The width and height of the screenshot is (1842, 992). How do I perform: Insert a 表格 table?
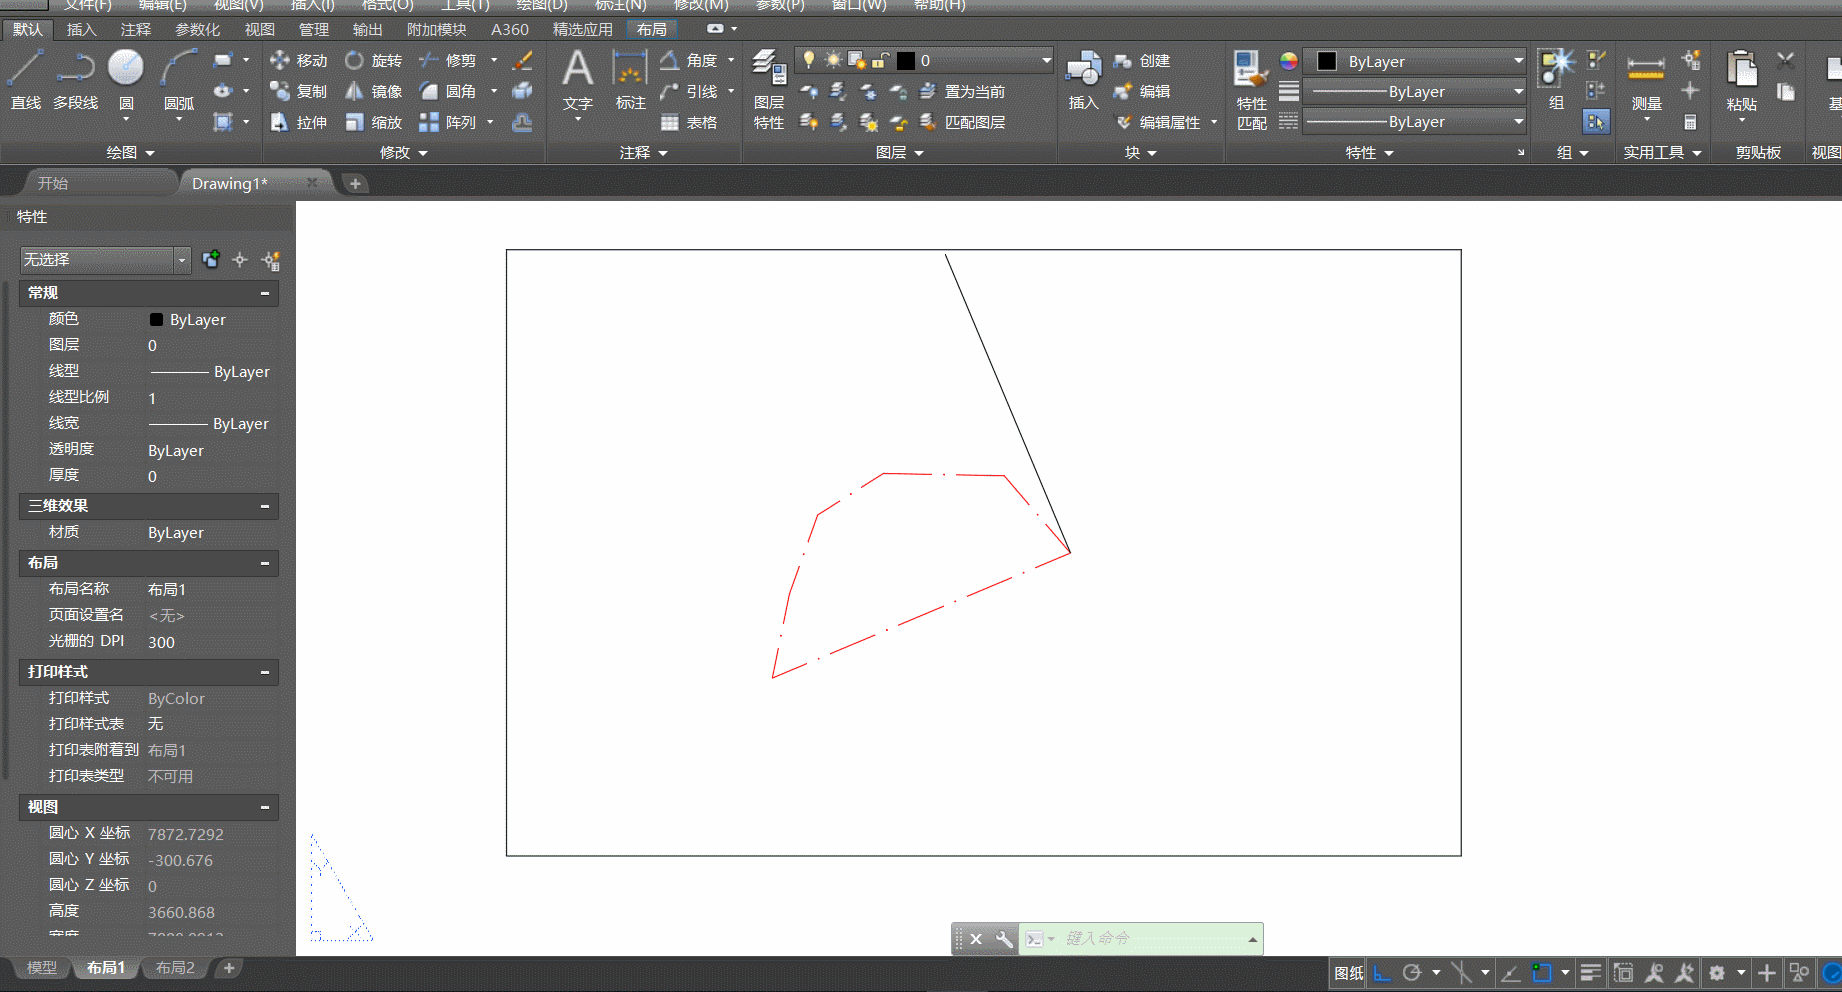pos(689,123)
